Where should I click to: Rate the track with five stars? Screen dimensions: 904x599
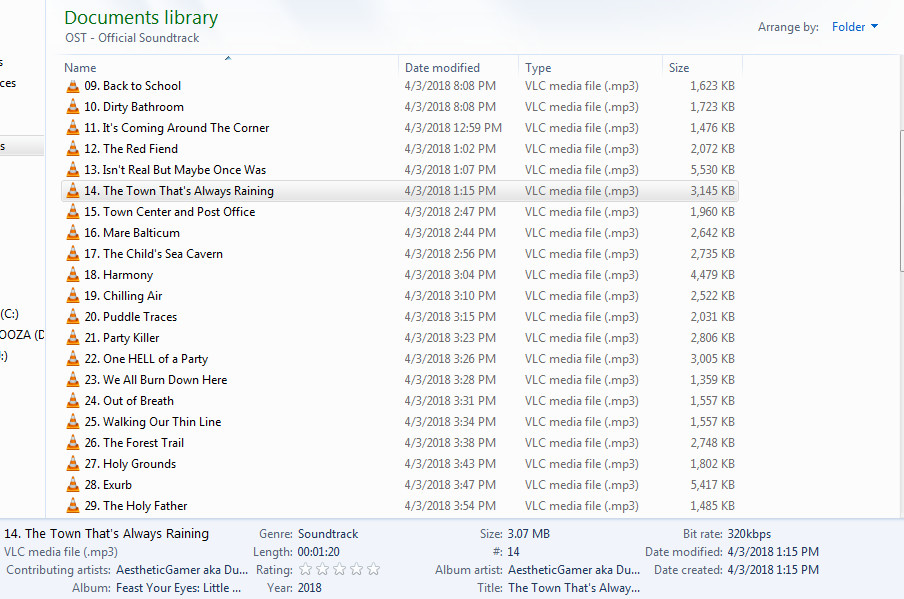[x=374, y=570]
